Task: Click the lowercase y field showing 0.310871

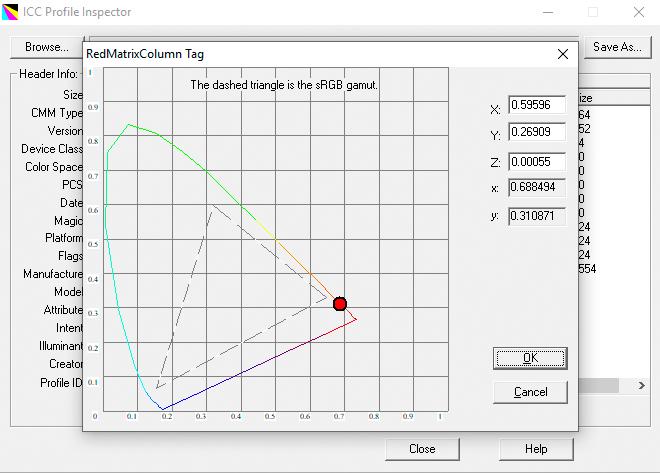Action: click(x=537, y=216)
